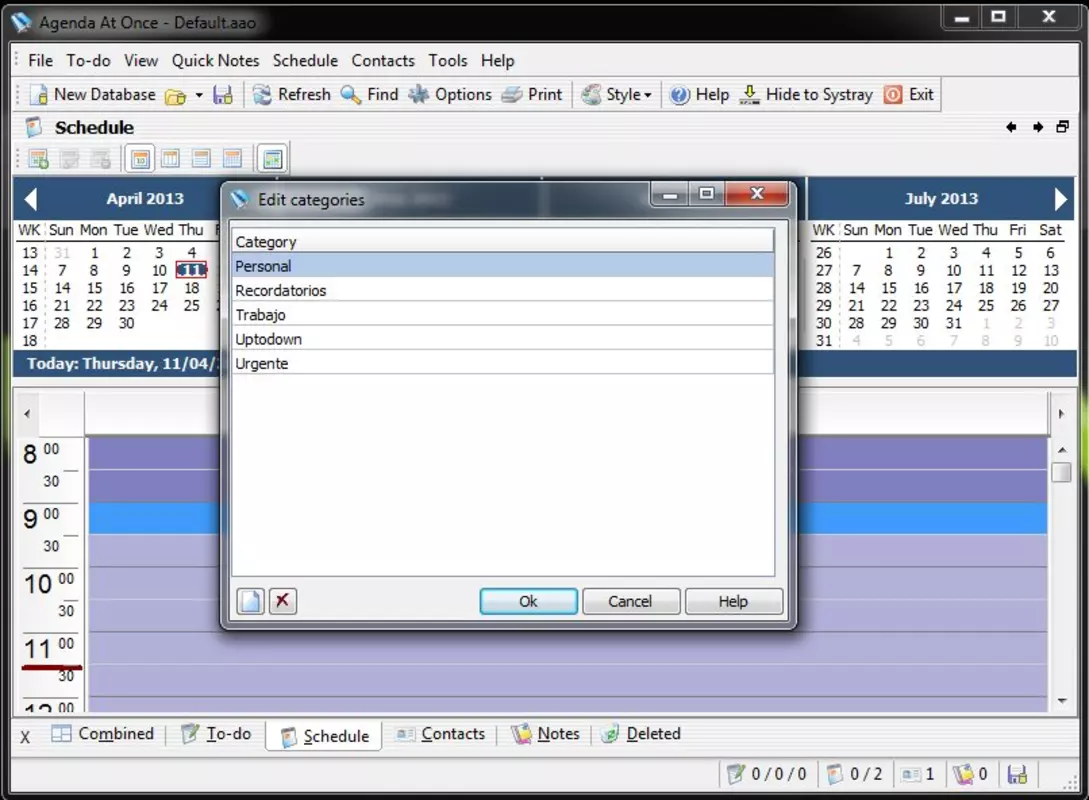Select the Schedule bottom tab
Screen dimensions: 1089x800
pos(324,736)
